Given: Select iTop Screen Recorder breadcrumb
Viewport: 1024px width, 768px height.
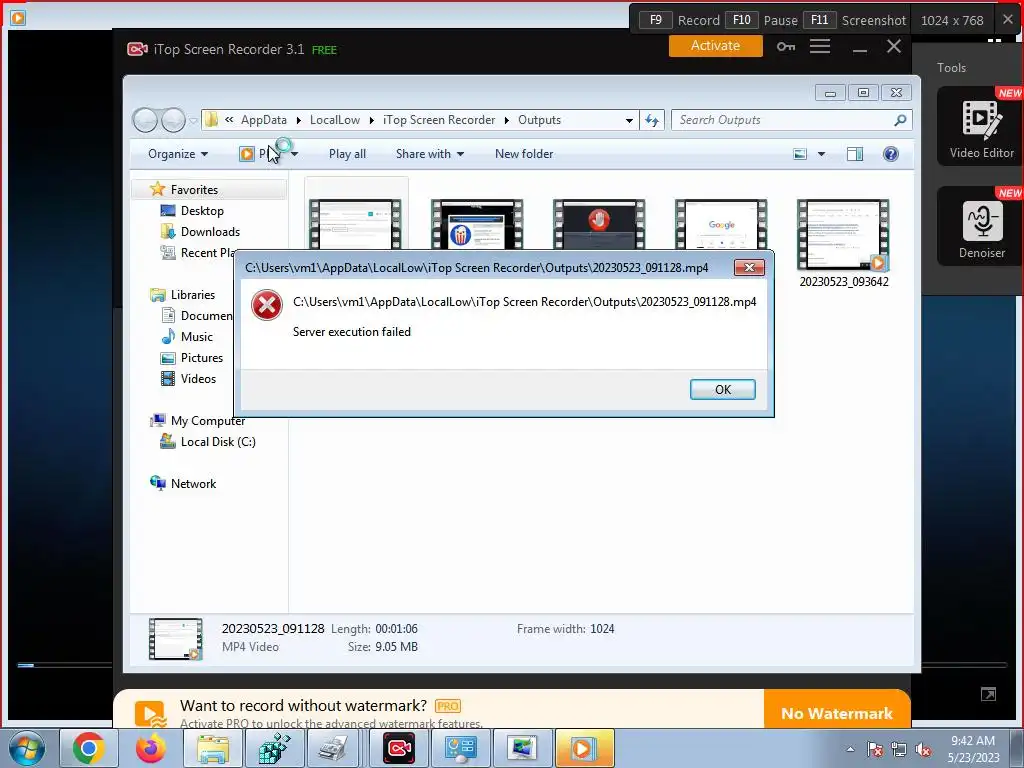Looking at the screenshot, I should tap(439, 120).
